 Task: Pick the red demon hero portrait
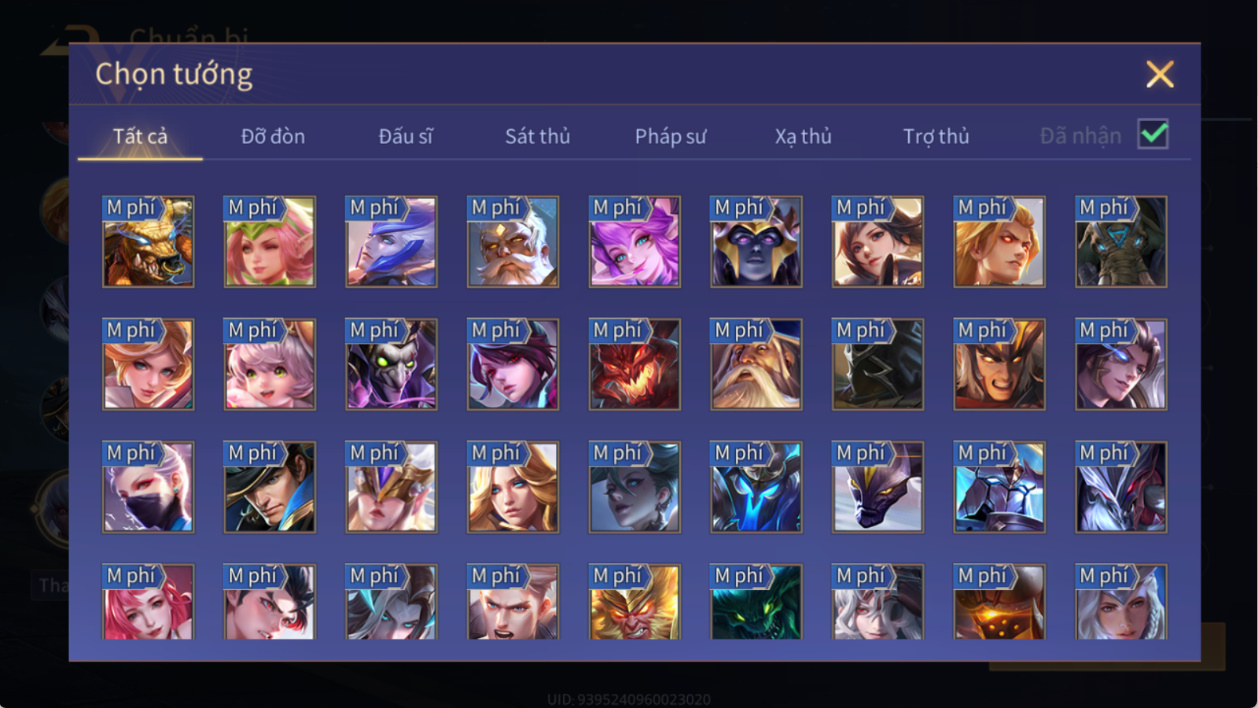635,365
